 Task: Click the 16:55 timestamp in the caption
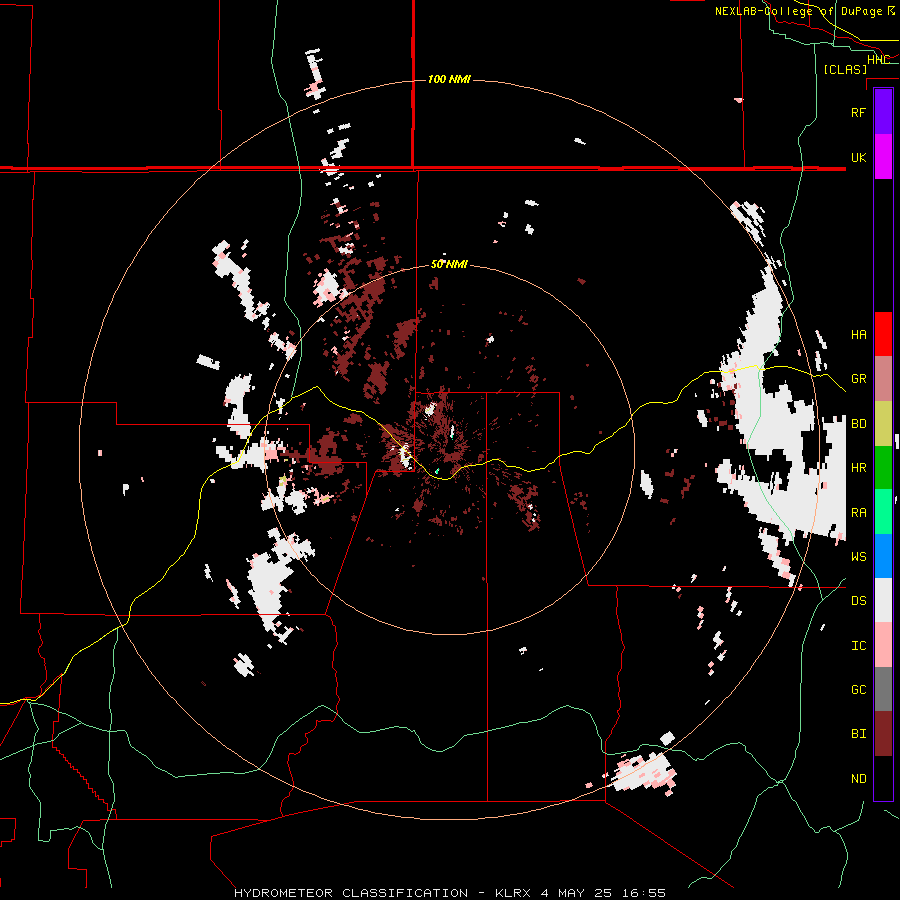click(642, 893)
